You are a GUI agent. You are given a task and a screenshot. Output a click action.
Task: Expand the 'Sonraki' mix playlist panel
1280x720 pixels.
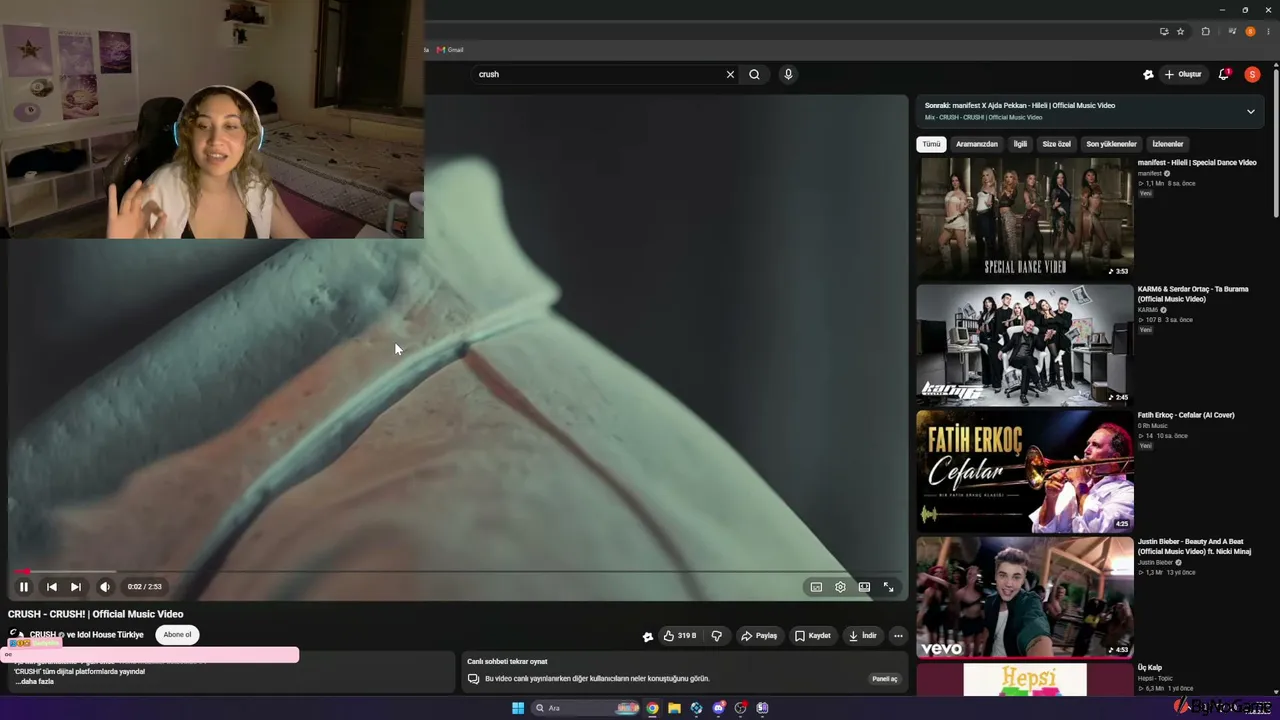click(1250, 112)
